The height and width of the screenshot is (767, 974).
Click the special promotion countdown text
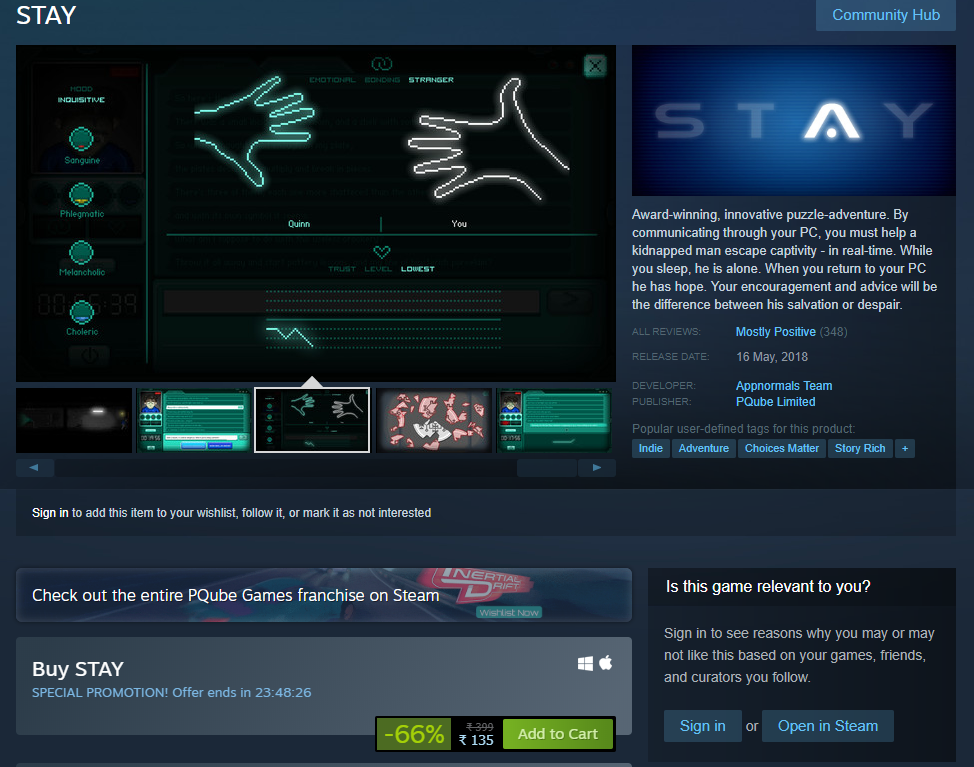(171, 692)
